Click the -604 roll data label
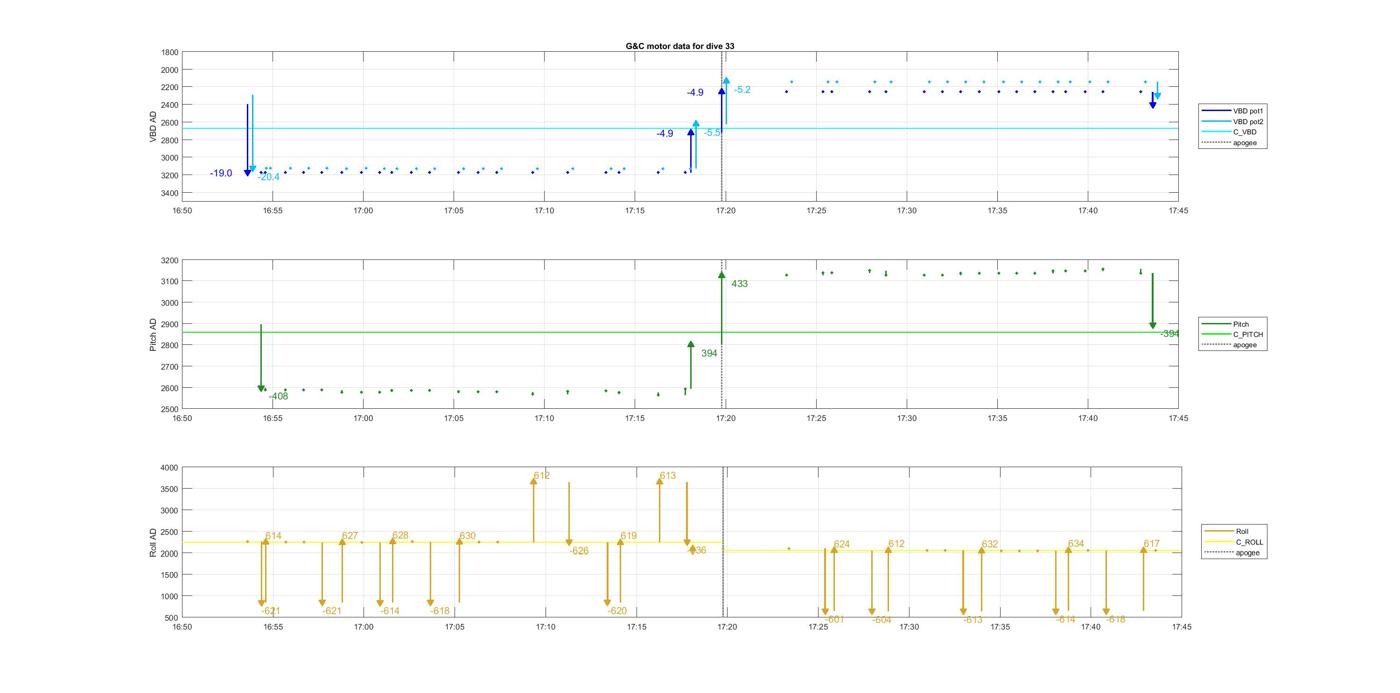 point(881,620)
